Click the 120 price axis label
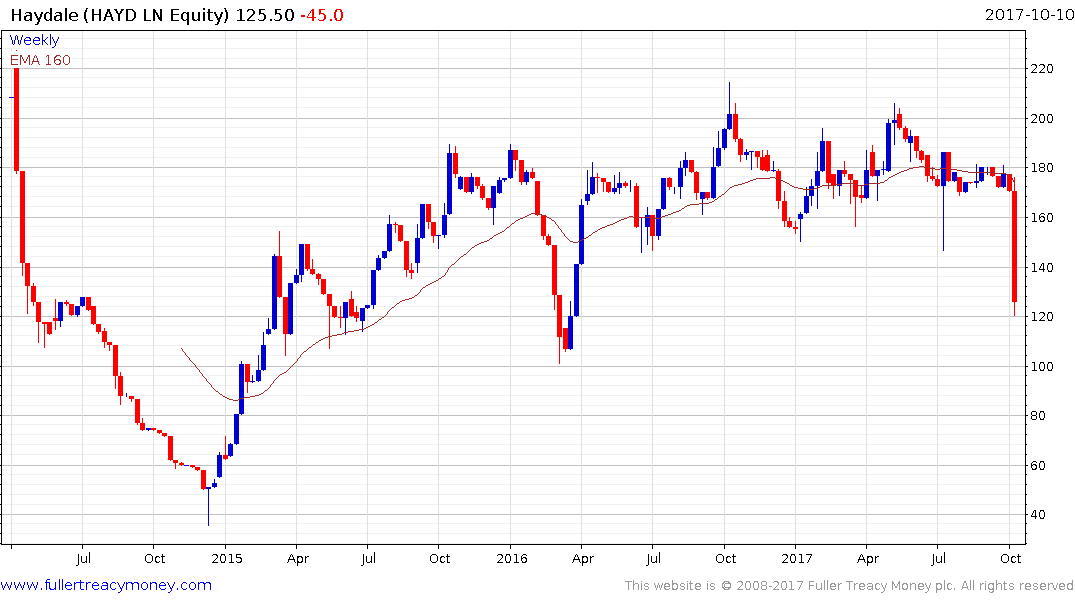This screenshot has height=600, width=1075. [1042, 317]
